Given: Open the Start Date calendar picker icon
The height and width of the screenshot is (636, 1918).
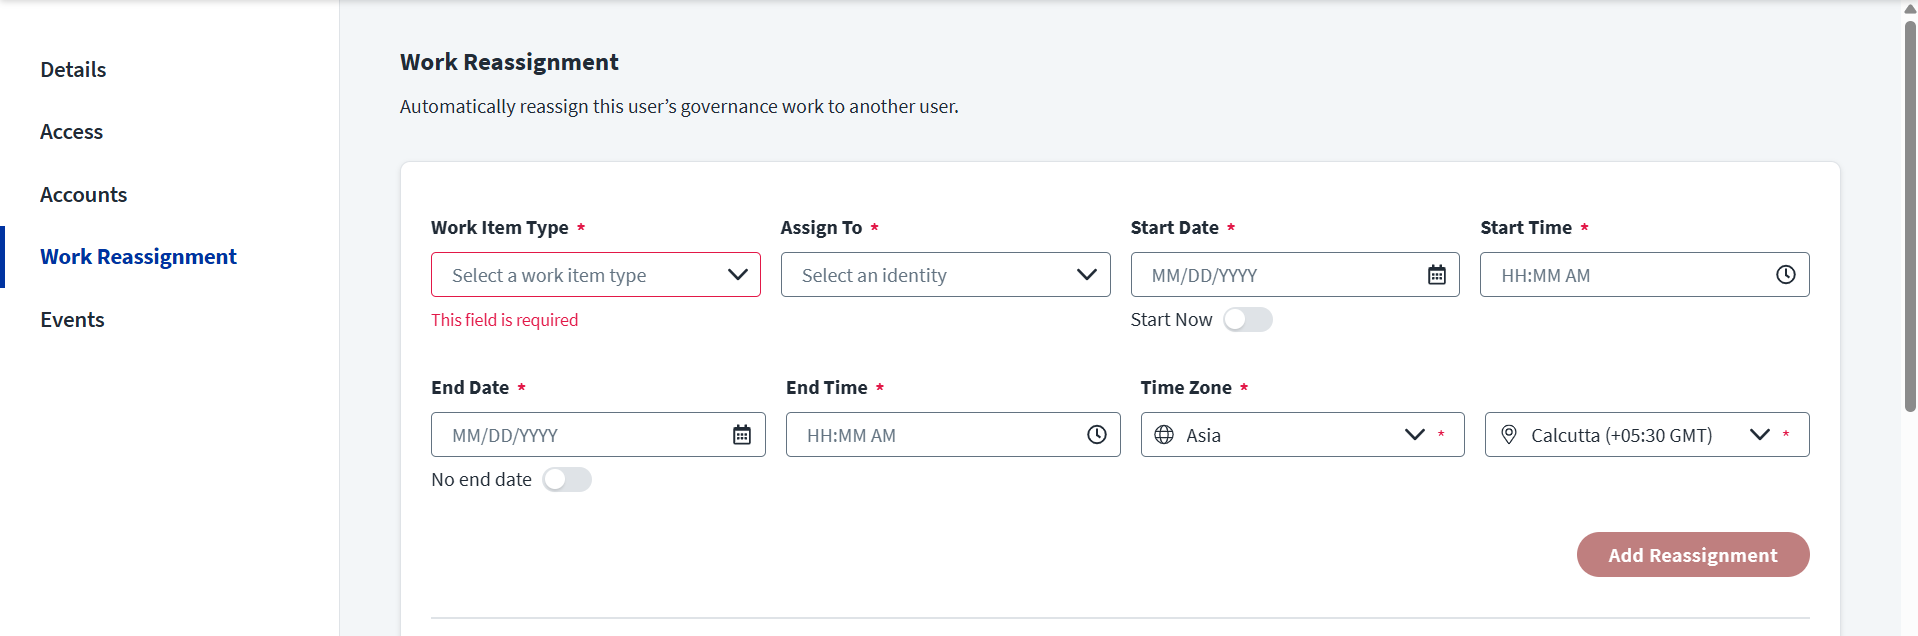Looking at the screenshot, I should [1436, 275].
